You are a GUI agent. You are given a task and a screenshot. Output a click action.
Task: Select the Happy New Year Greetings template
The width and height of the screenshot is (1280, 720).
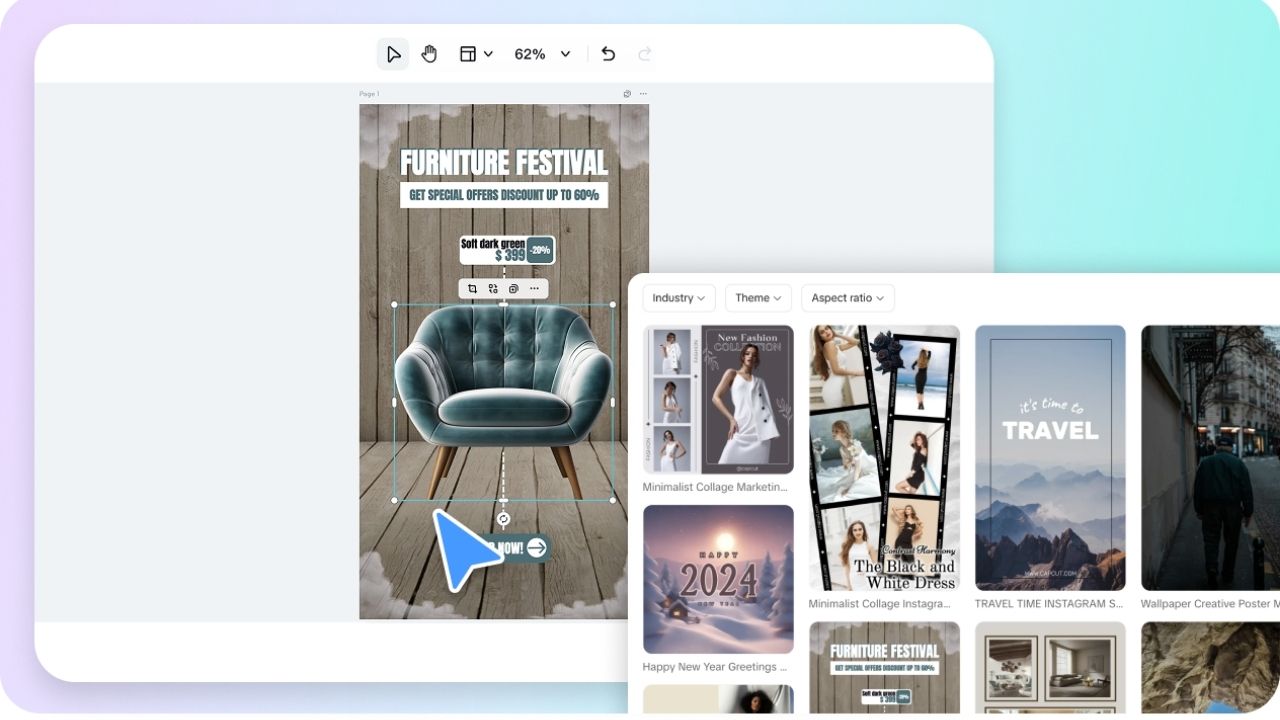pos(717,579)
